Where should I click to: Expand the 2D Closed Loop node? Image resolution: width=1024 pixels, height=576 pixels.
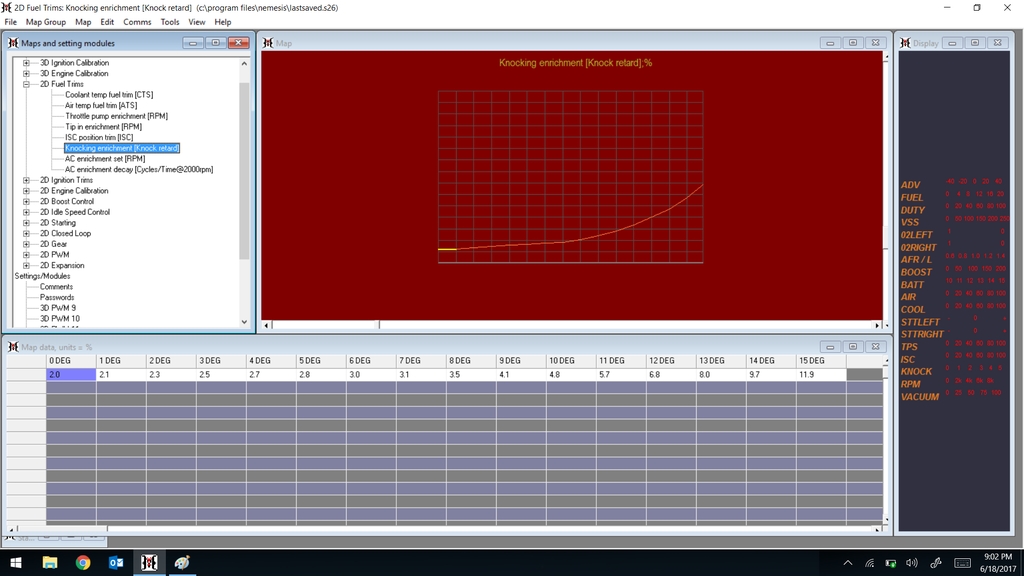coord(26,234)
